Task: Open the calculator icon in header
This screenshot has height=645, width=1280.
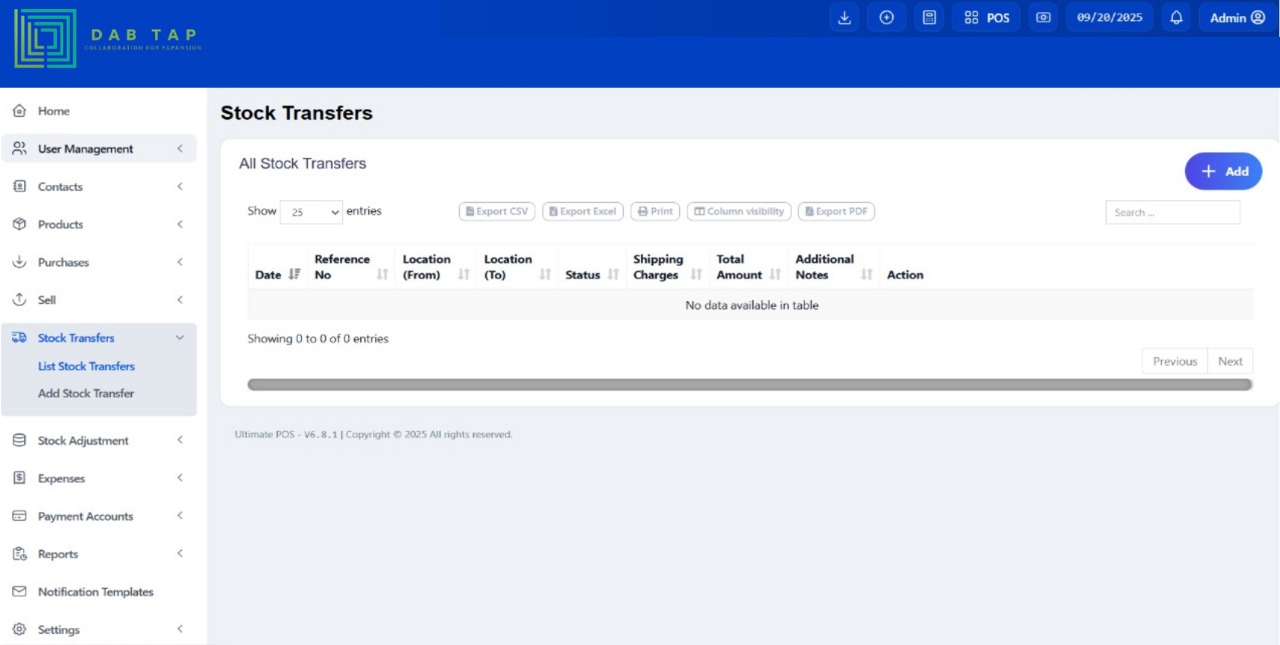Action: (929, 18)
